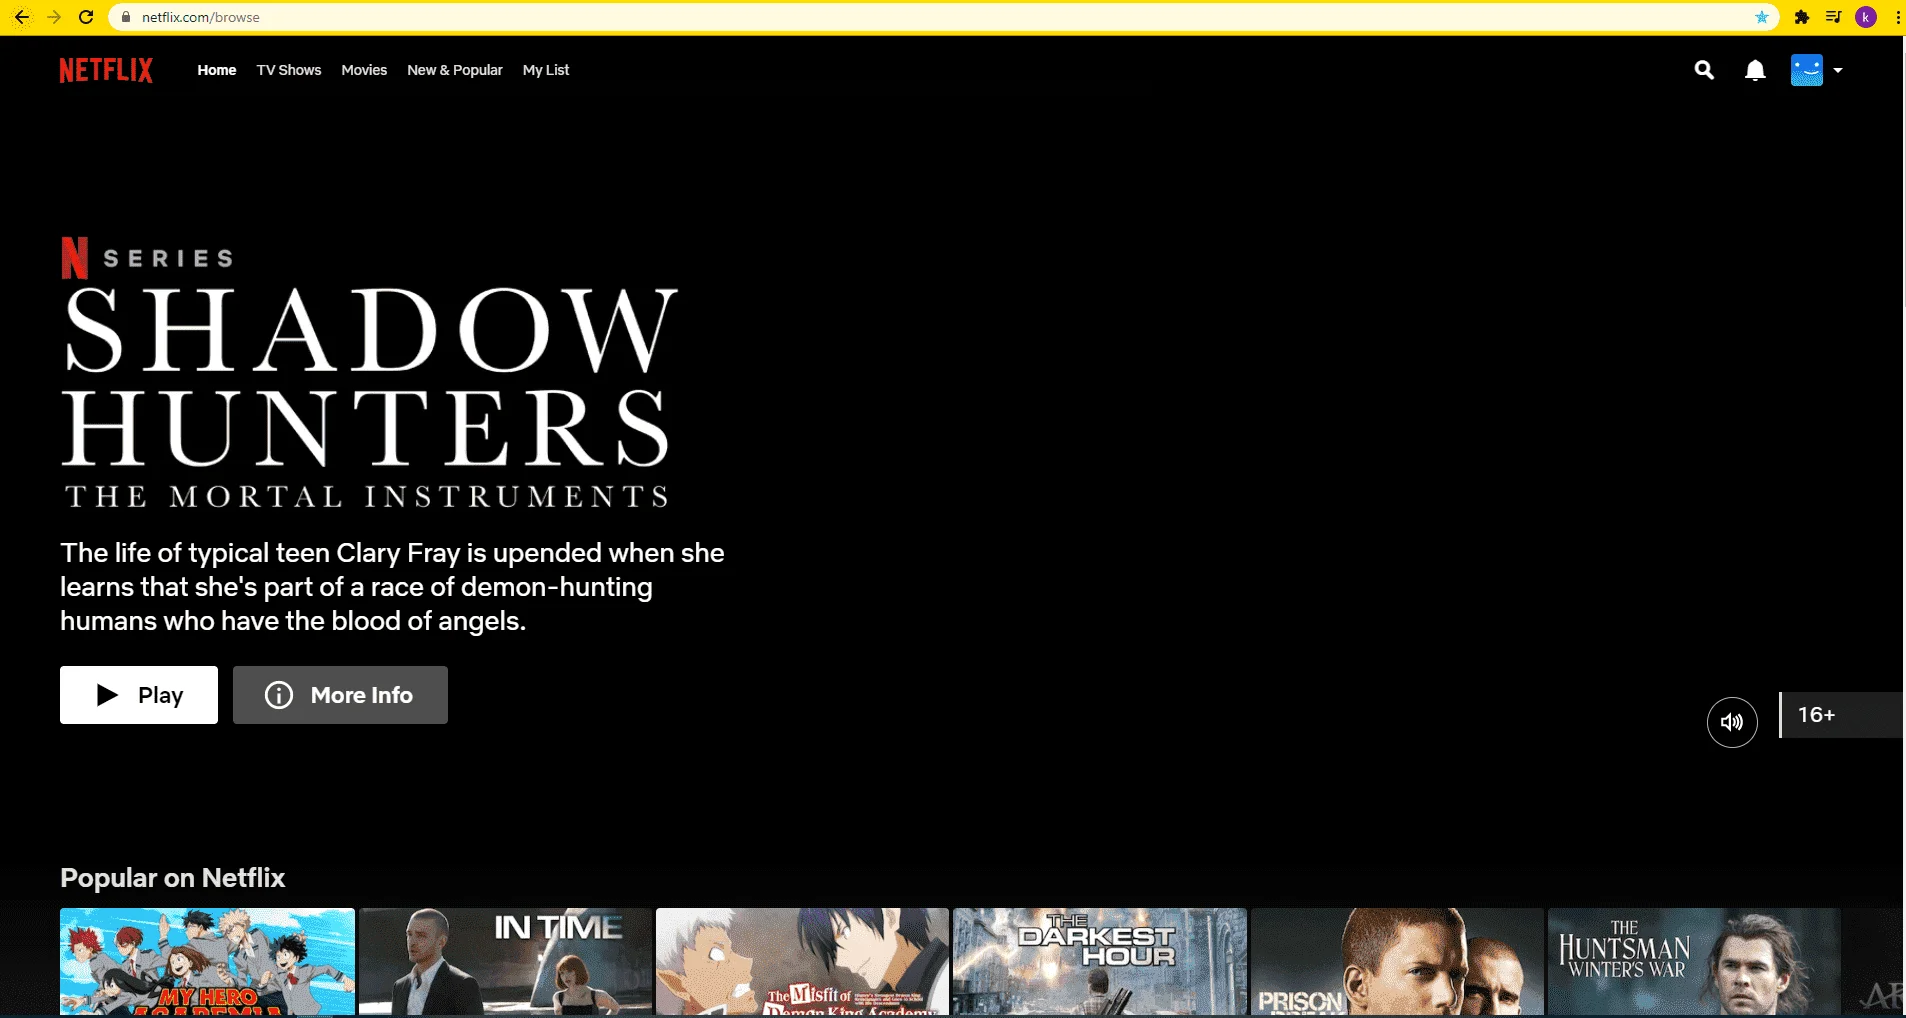
Task: Open the Chrome three-dot menu
Action: click(x=1897, y=17)
